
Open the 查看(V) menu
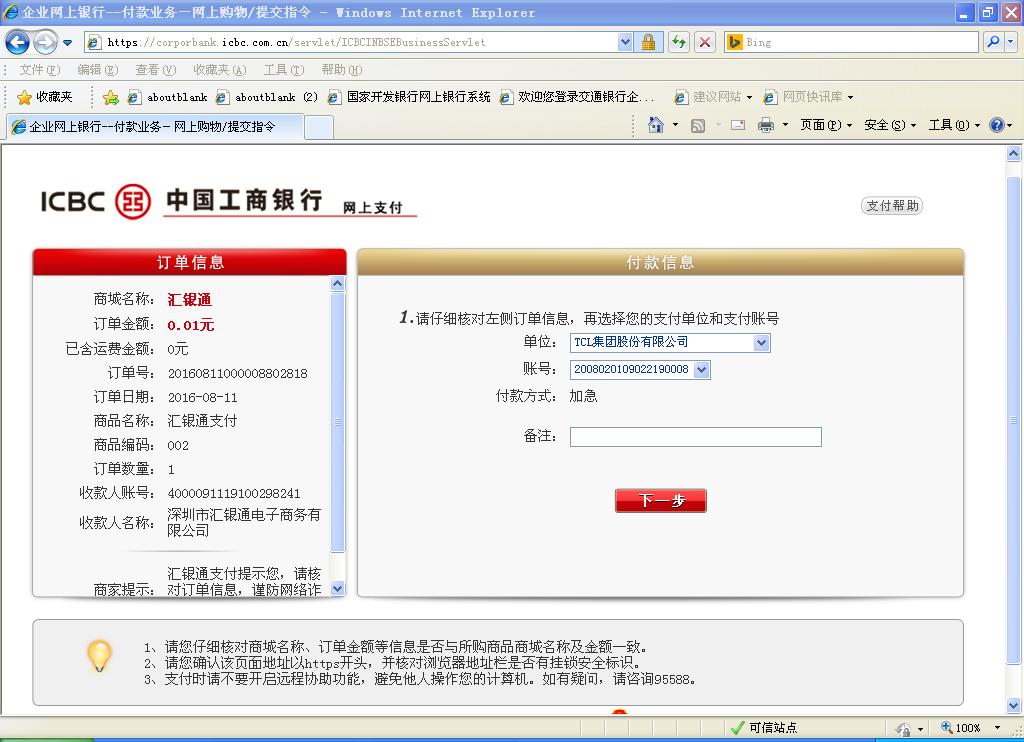155,70
